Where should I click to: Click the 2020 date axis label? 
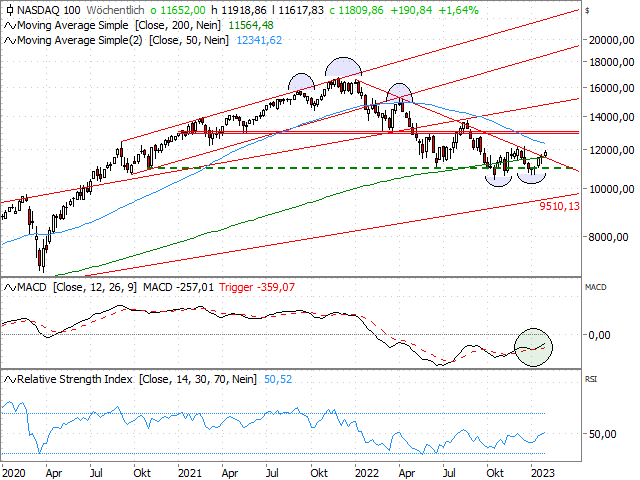coord(13,473)
